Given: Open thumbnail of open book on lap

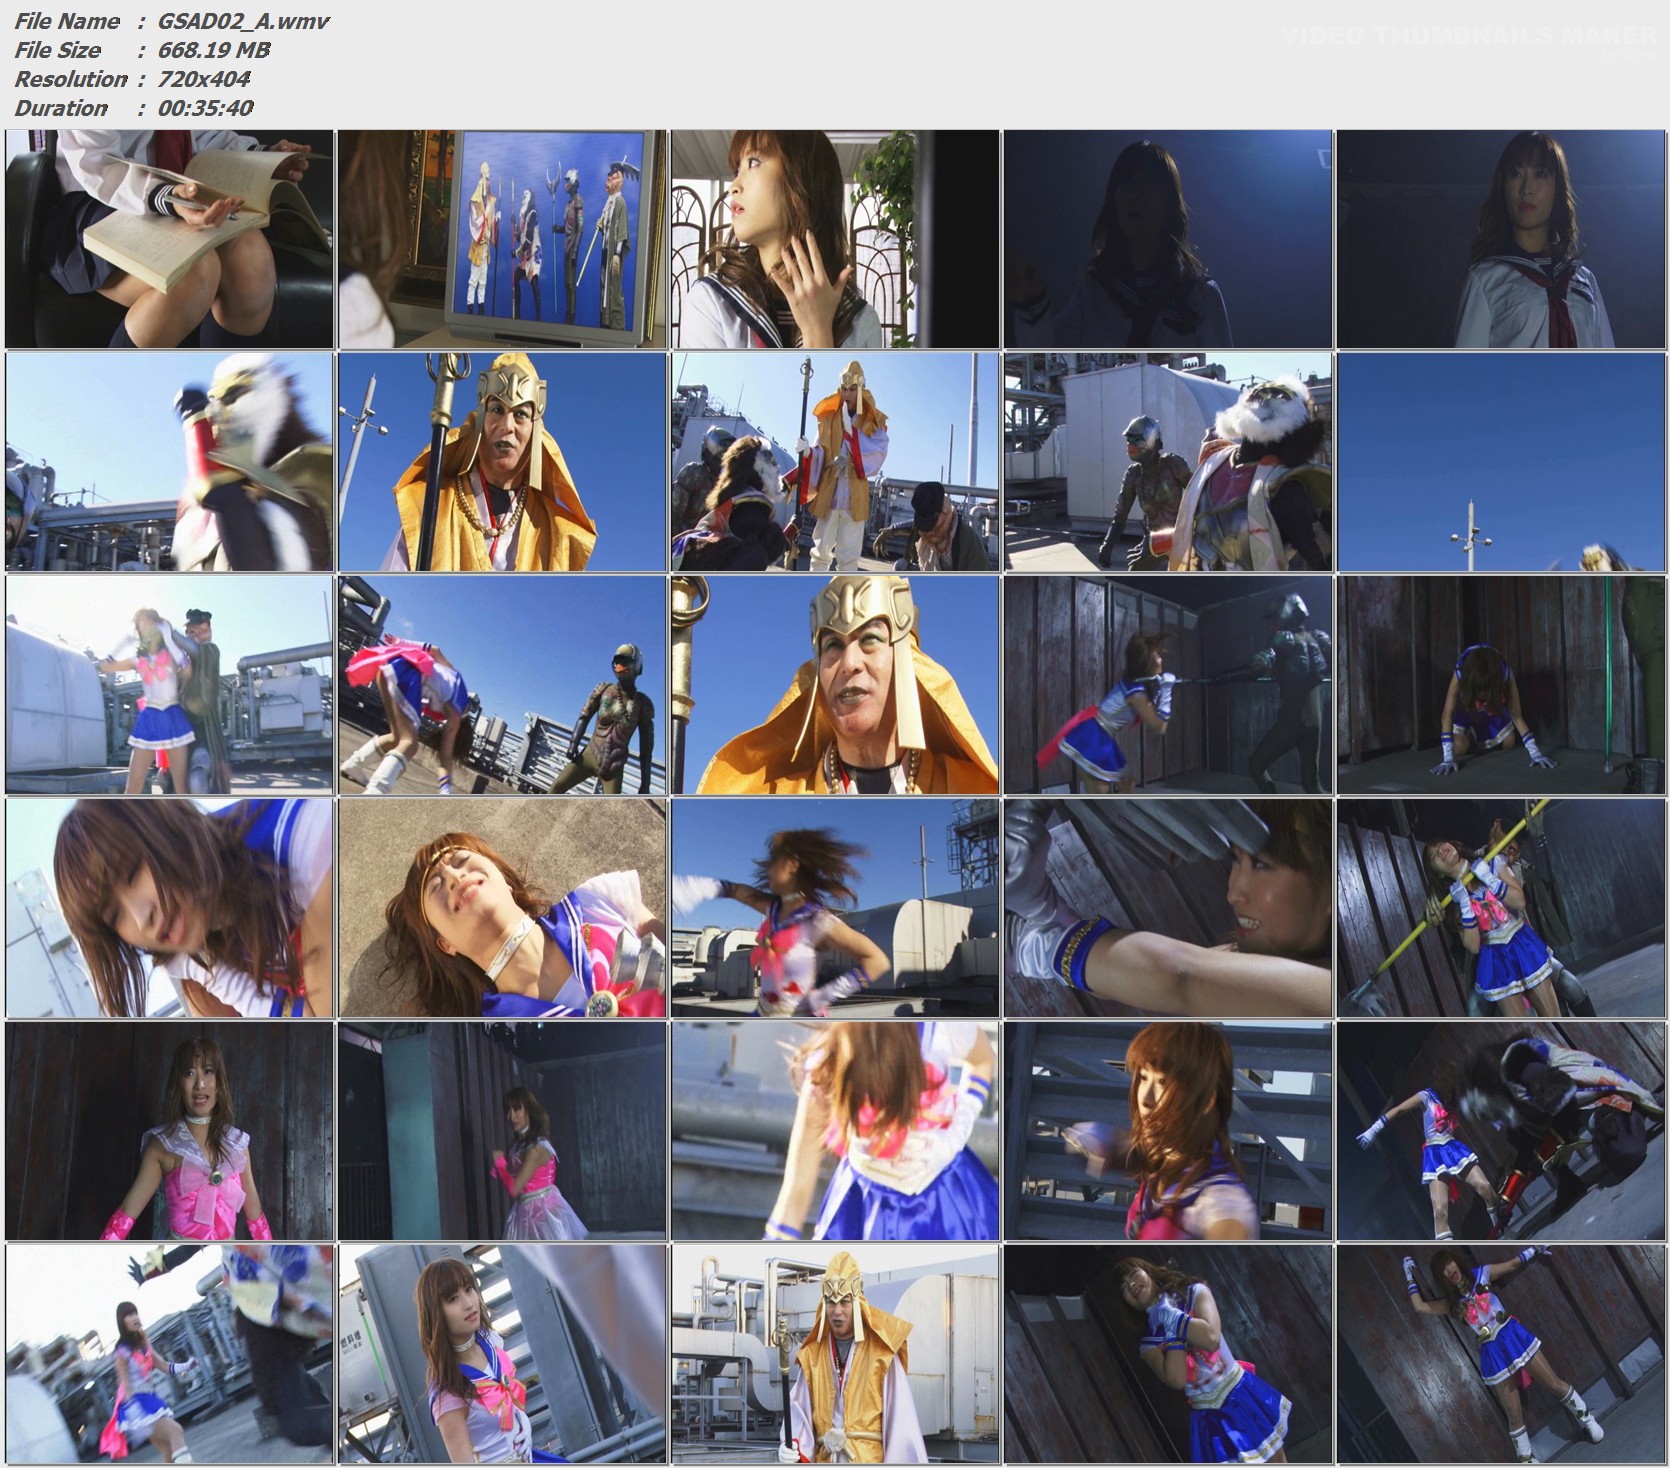Looking at the screenshot, I should (x=169, y=239).
